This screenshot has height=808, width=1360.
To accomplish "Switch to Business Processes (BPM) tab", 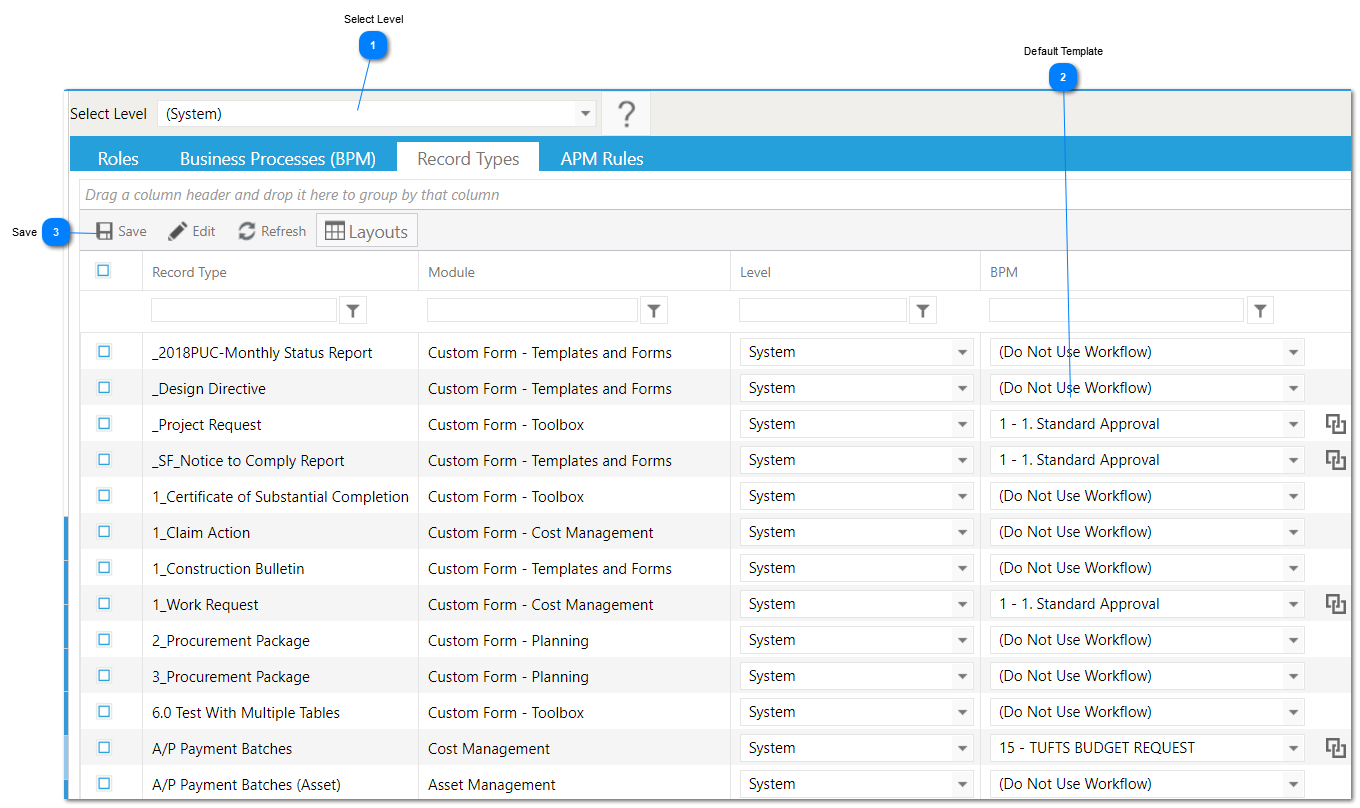I will pos(278,158).
